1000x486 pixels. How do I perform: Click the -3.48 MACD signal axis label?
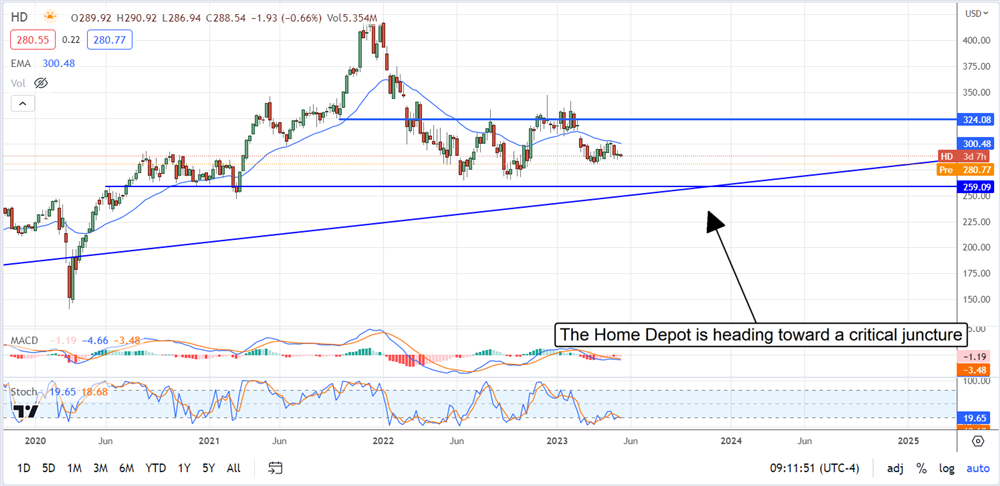[976, 370]
